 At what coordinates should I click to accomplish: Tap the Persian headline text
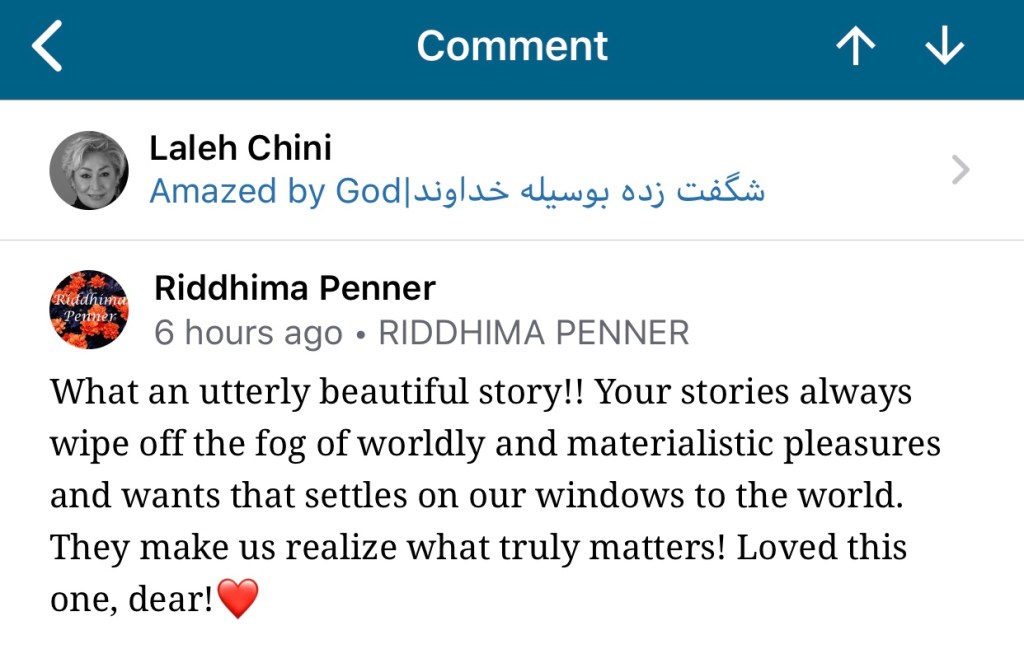point(591,191)
